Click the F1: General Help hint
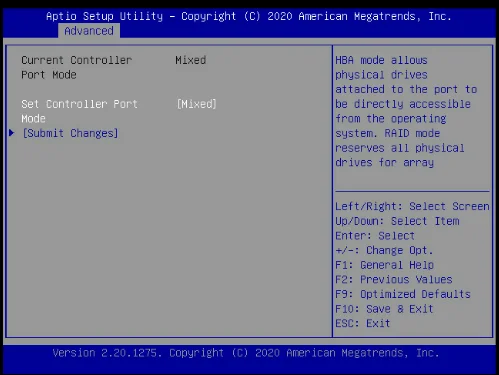The width and height of the screenshot is (499, 375). [384, 265]
